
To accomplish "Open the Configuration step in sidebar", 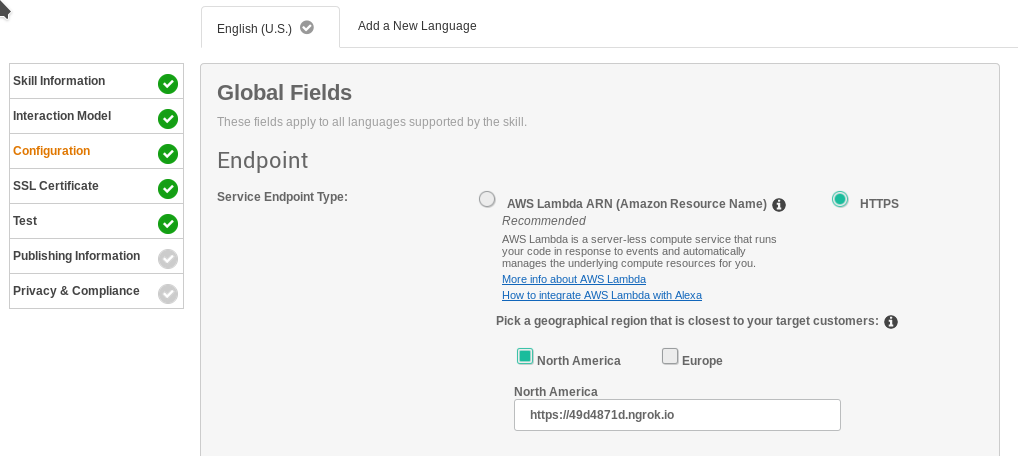I will 52,151.
